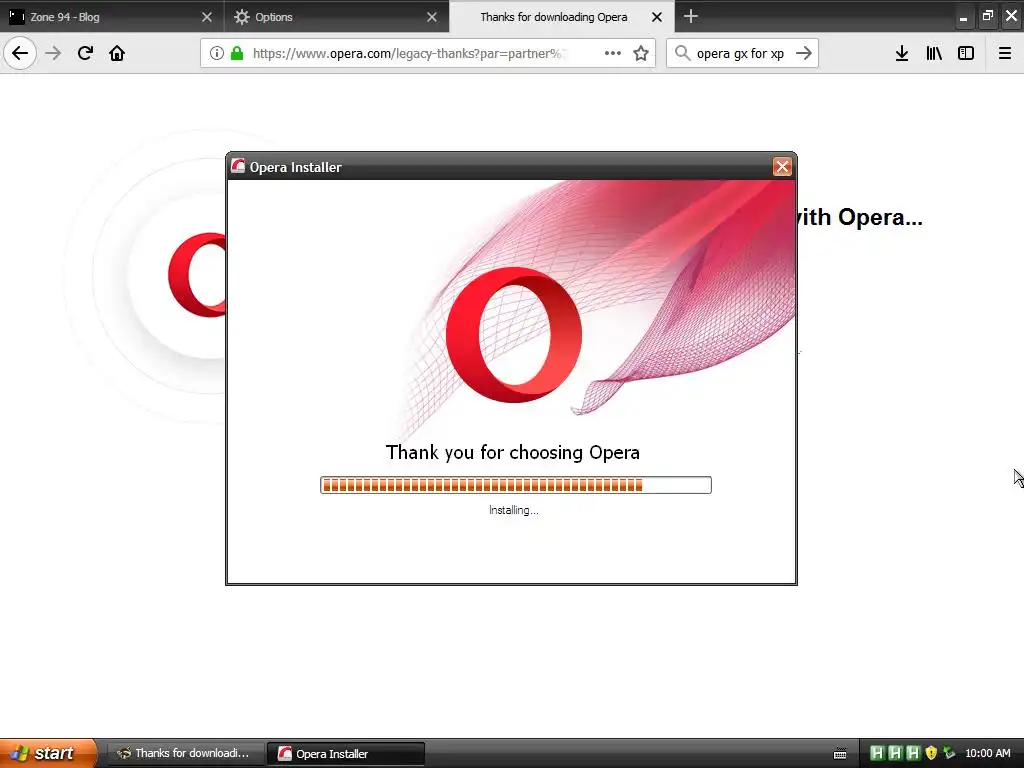Open the downloads panel

902,53
